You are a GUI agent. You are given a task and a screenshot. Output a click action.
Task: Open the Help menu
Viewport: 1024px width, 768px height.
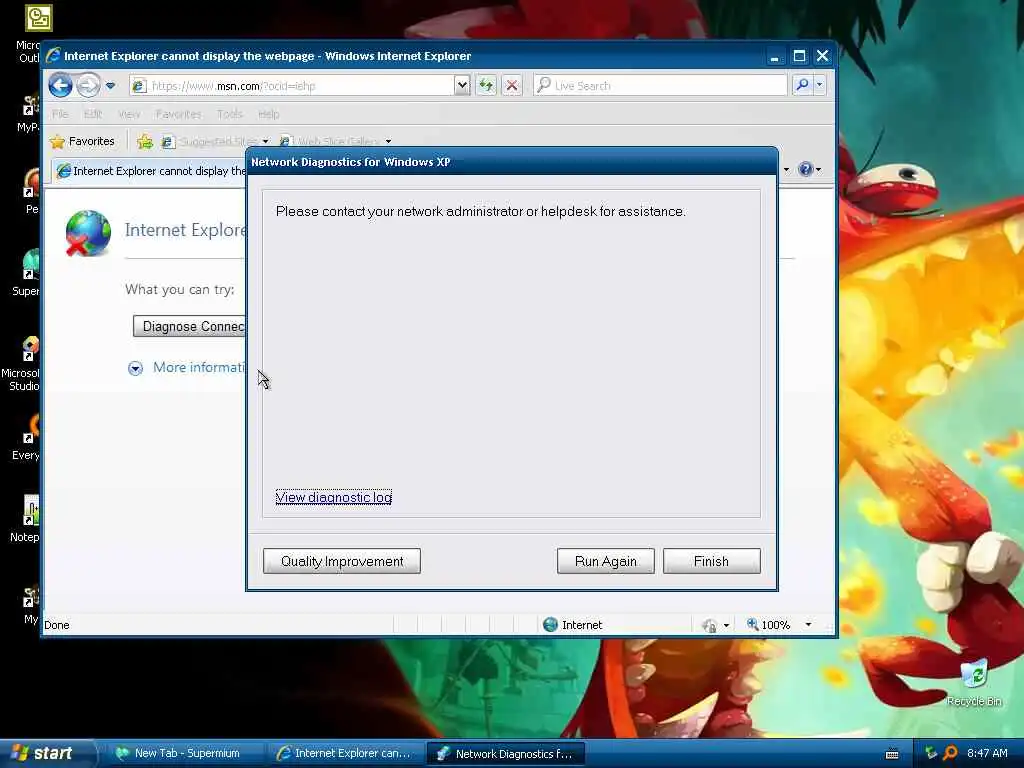pyautogui.click(x=268, y=114)
